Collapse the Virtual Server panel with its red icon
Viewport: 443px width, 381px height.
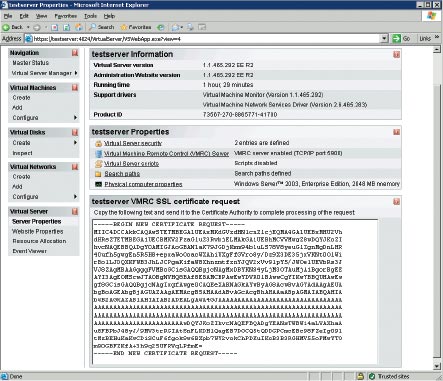pos(75,211)
